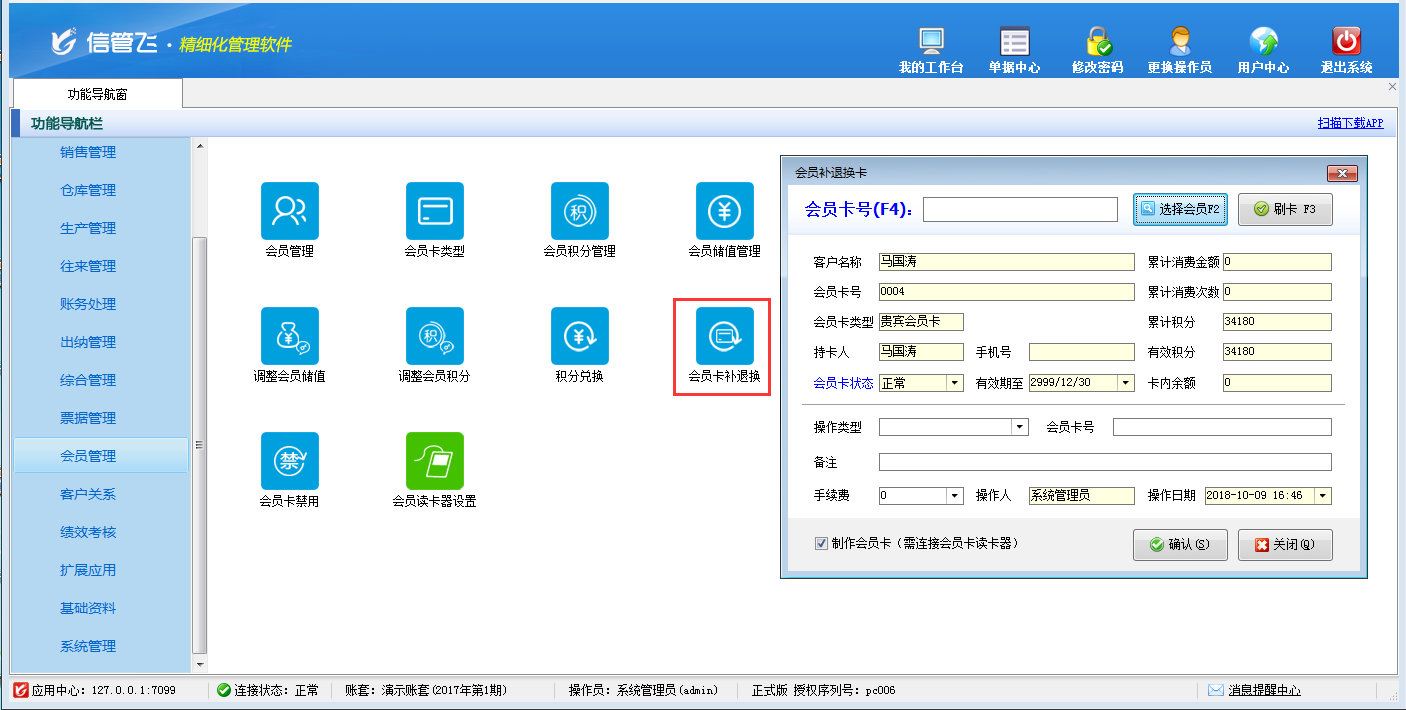This screenshot has width=1406, height=710.
Task: Click 退出系统 power icon
Action: tap(1346, 42)
